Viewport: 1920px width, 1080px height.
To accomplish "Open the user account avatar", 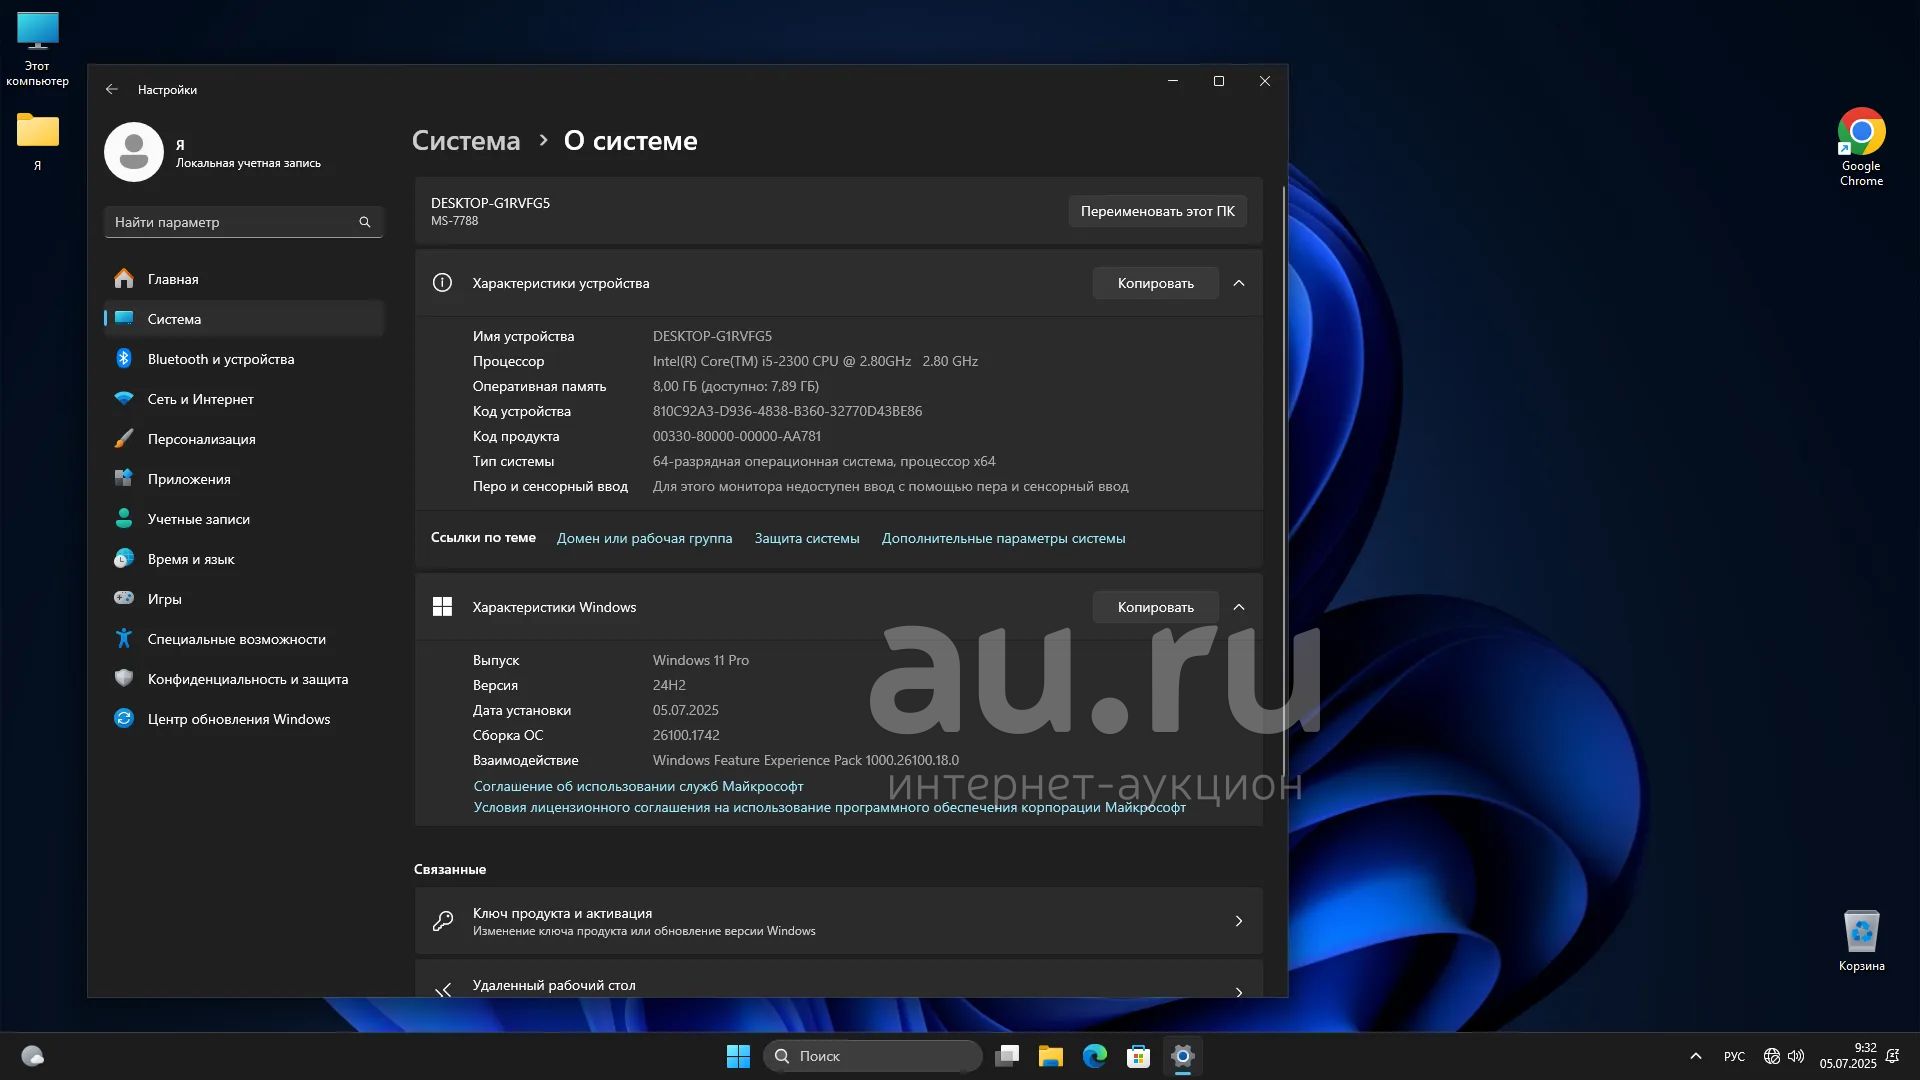I will click(134, 152).
